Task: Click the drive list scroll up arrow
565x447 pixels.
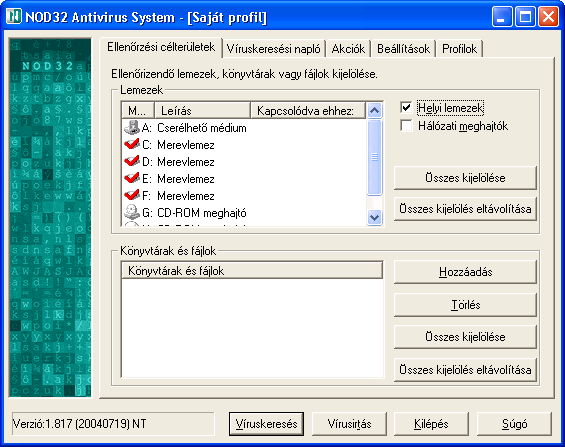Action: tap(374, 110)
